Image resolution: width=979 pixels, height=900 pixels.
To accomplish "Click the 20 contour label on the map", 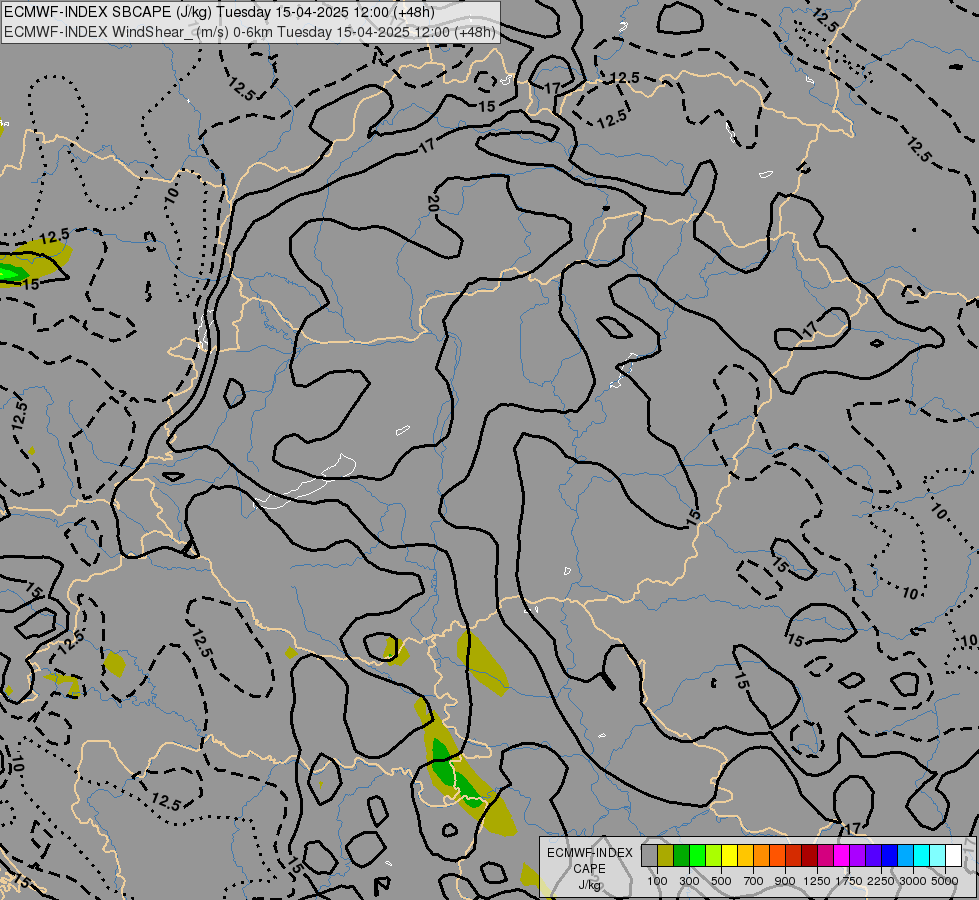I will tap(433, 203).
